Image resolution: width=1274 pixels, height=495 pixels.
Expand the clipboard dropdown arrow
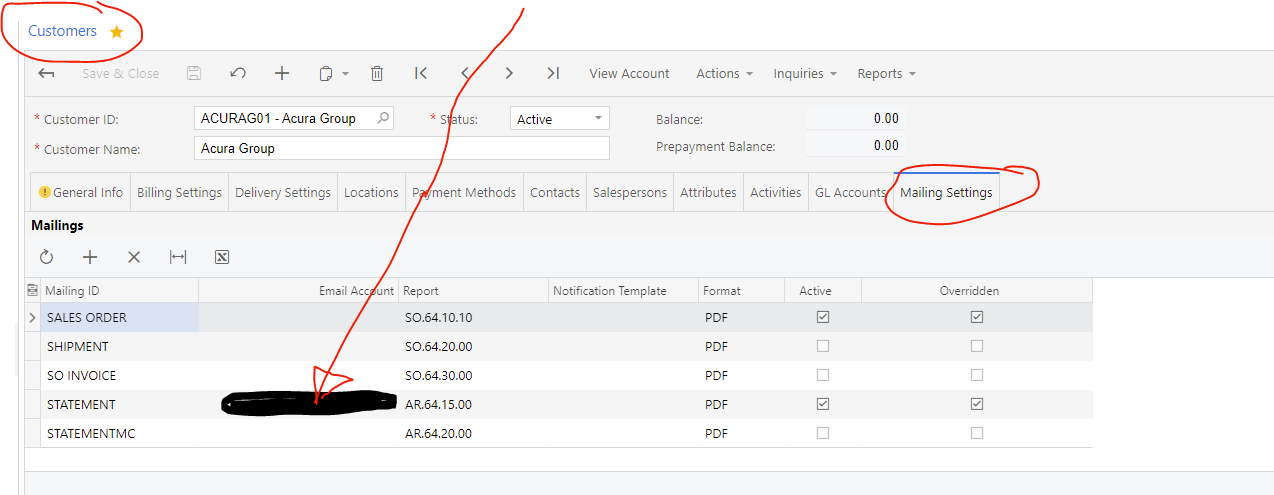click(345, 74)
